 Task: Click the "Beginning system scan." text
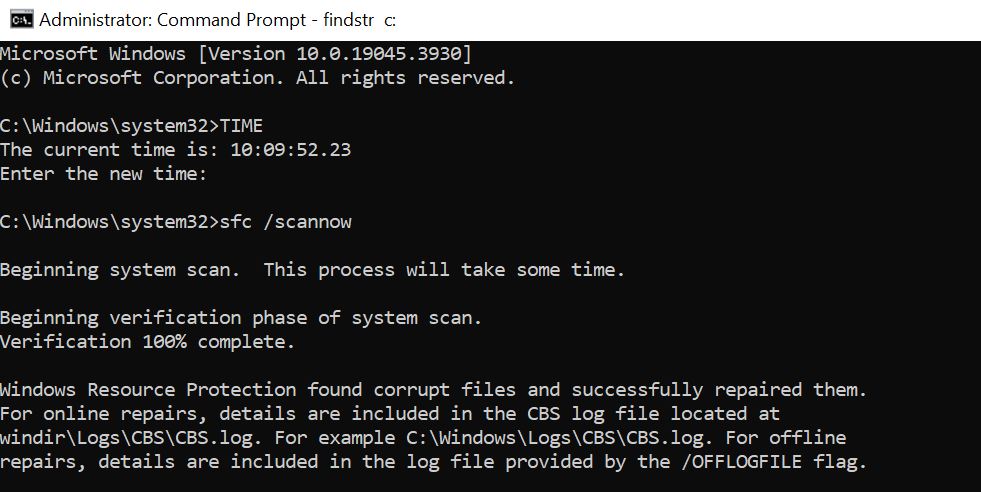click(120, 270)
